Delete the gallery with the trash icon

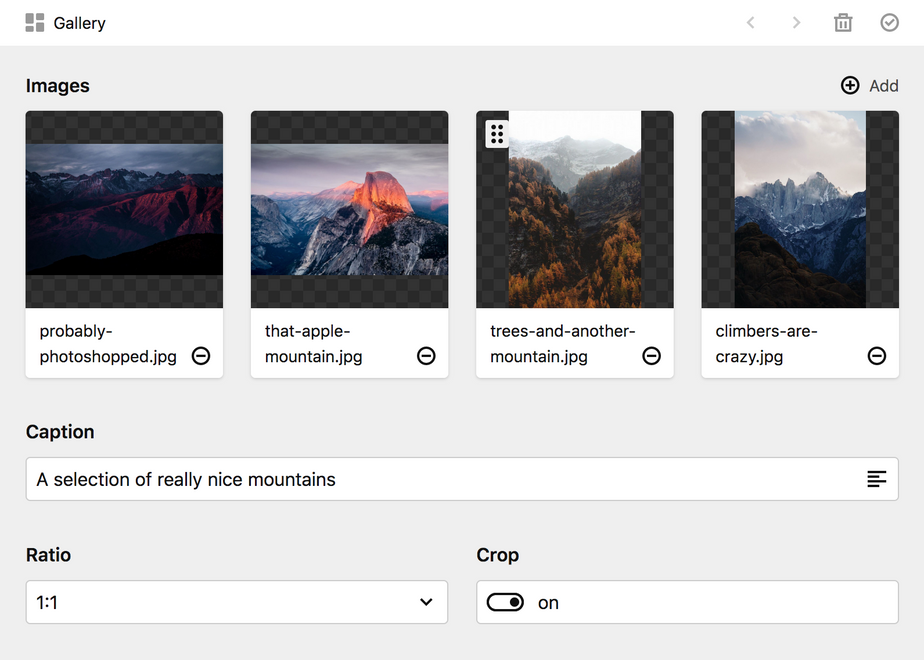(x=843, y=23)
